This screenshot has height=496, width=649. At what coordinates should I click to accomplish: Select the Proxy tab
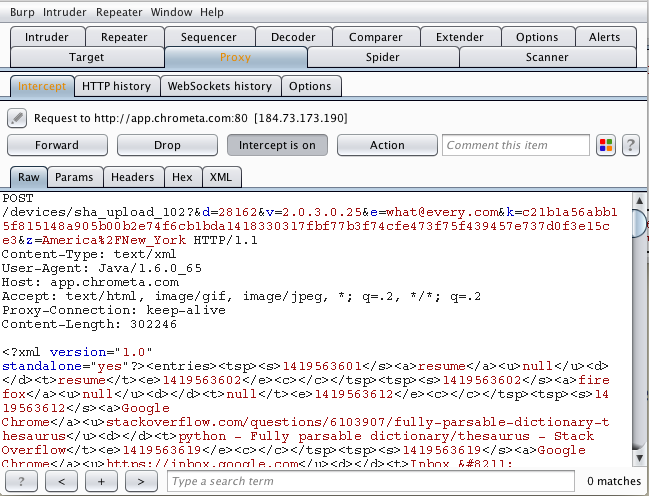pyautogui.click(x=236, y=57)
